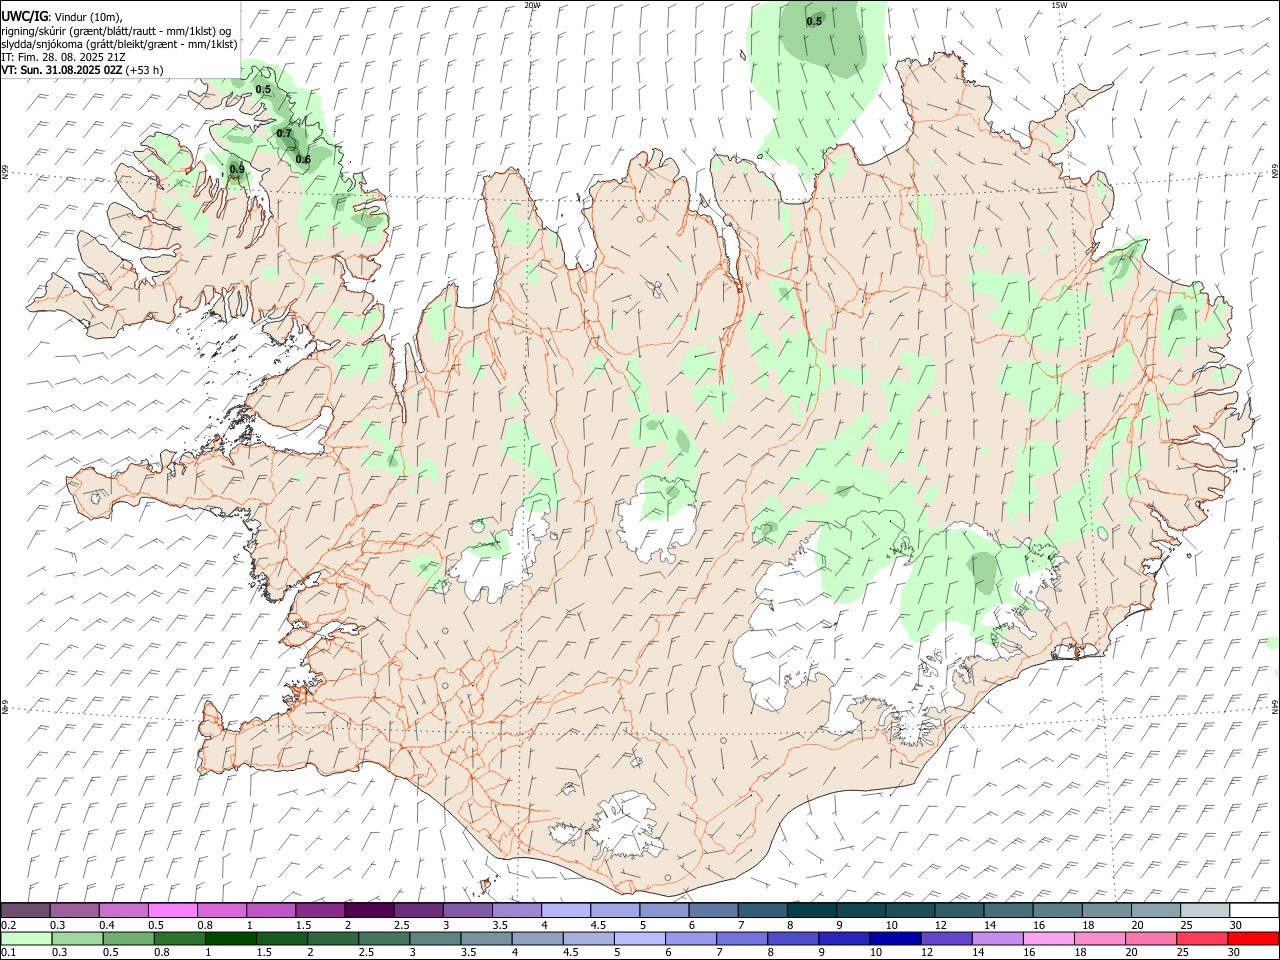1280x960 pixels.
Task: Select the violet 12–14 lower legend swatch
Action: pyautogui.click(x=946, y=938)
